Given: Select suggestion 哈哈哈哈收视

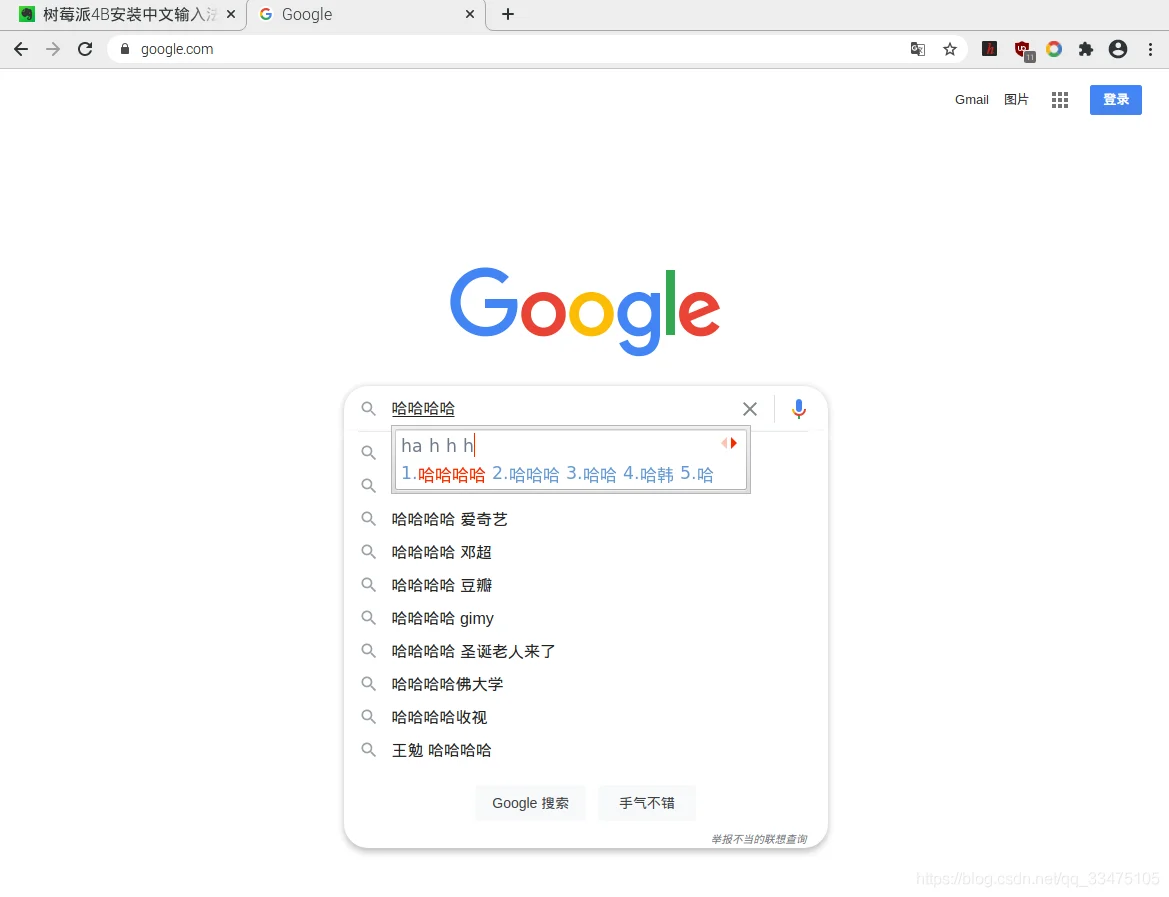Looking at the screenshot, I should [585, 717].
